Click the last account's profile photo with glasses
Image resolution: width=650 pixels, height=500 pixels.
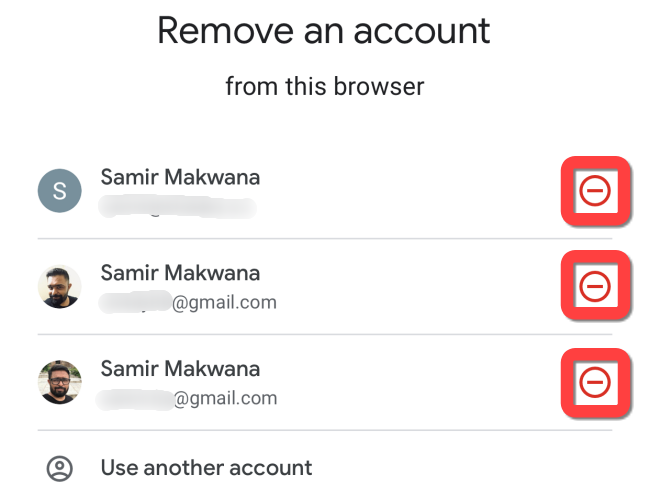59,382
